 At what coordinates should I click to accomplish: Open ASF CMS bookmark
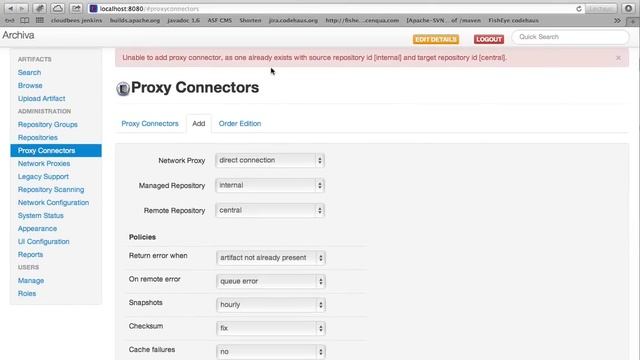[x=220, y=20]
